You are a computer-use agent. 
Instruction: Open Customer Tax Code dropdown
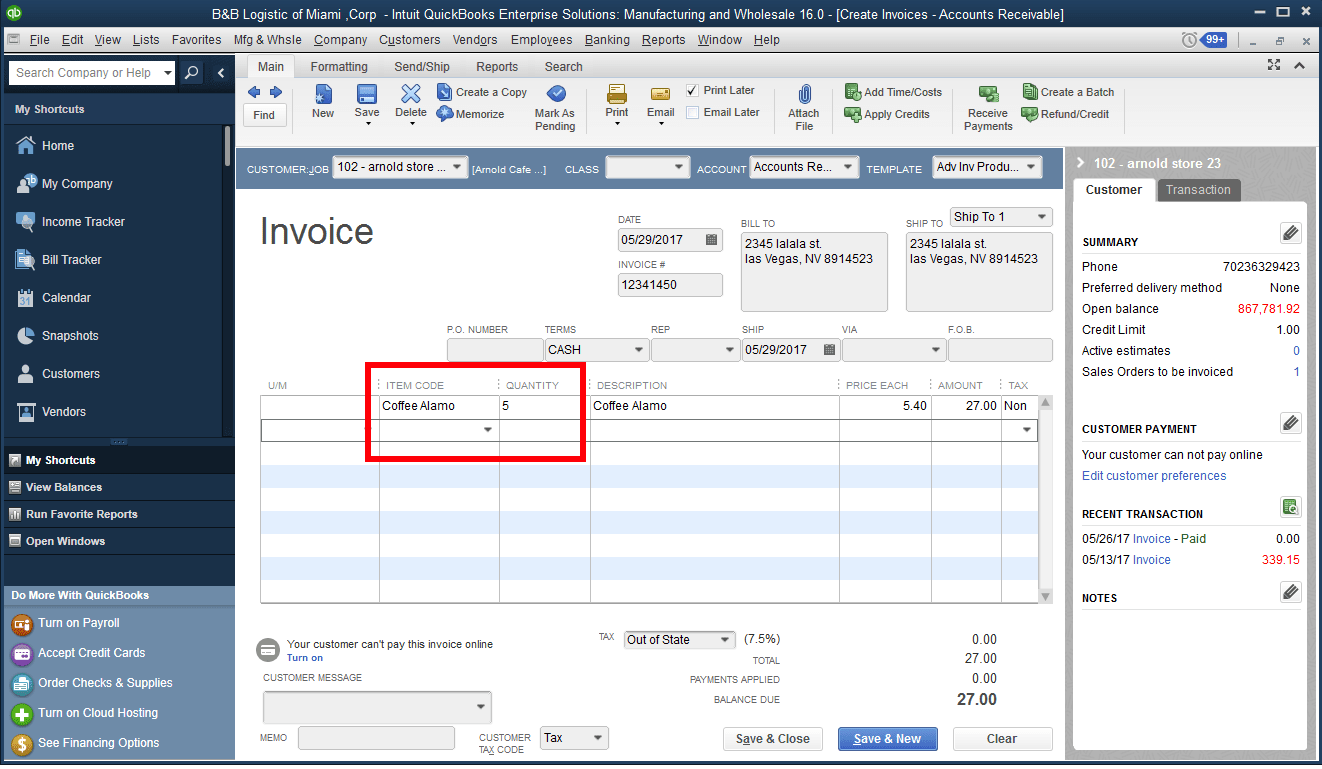click(x=598, y=738)
